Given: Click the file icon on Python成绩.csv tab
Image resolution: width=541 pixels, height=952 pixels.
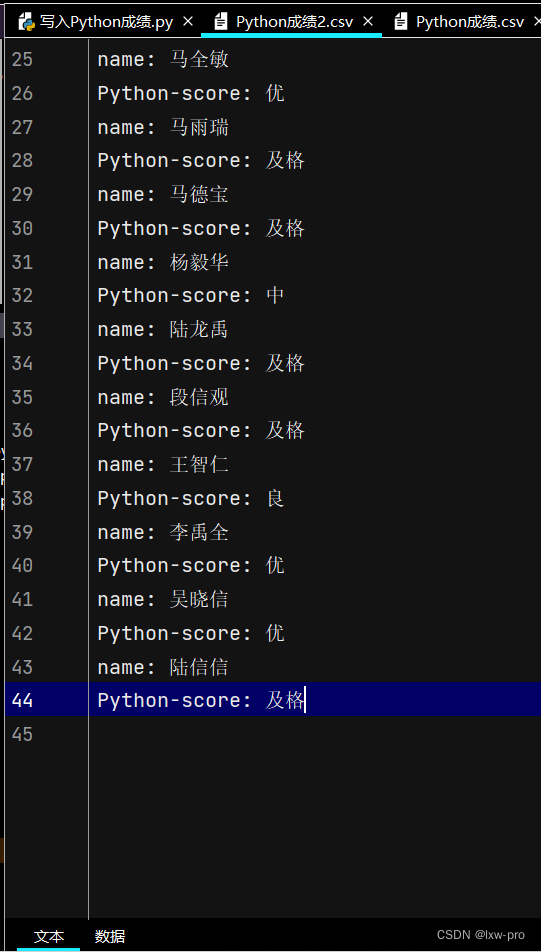Looking at the screenshot, I should [401, 22].
